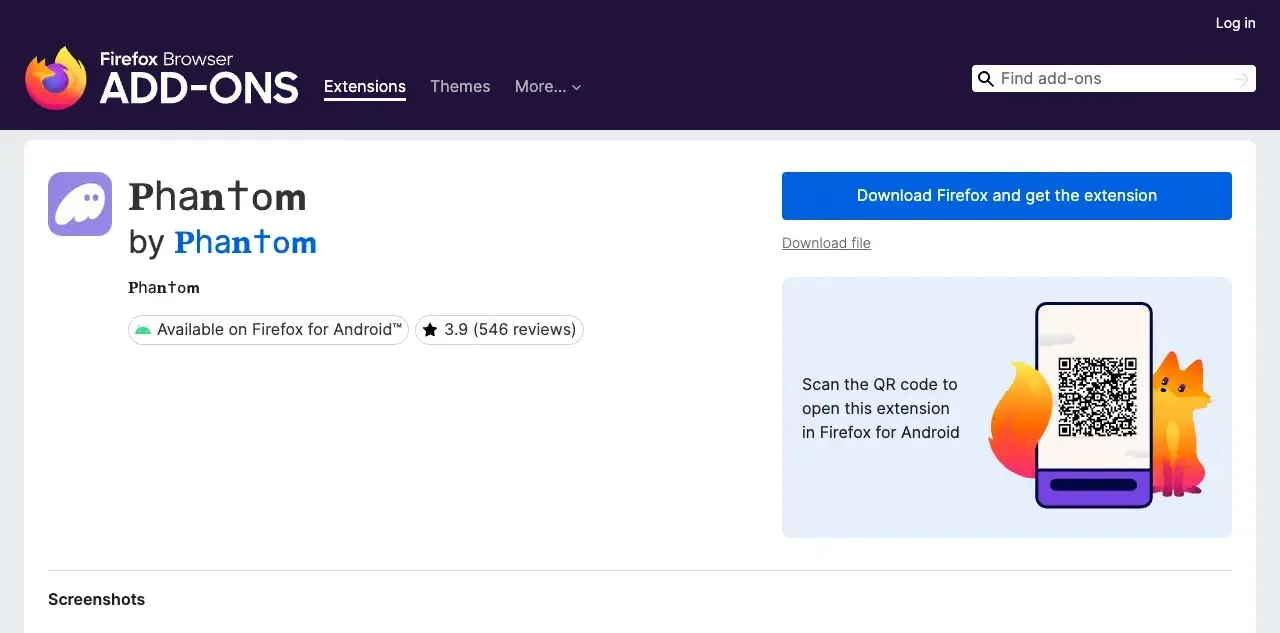Click the Scan the QR code text
Viewport: 1280px width, 633px height.
pos(881,408)
